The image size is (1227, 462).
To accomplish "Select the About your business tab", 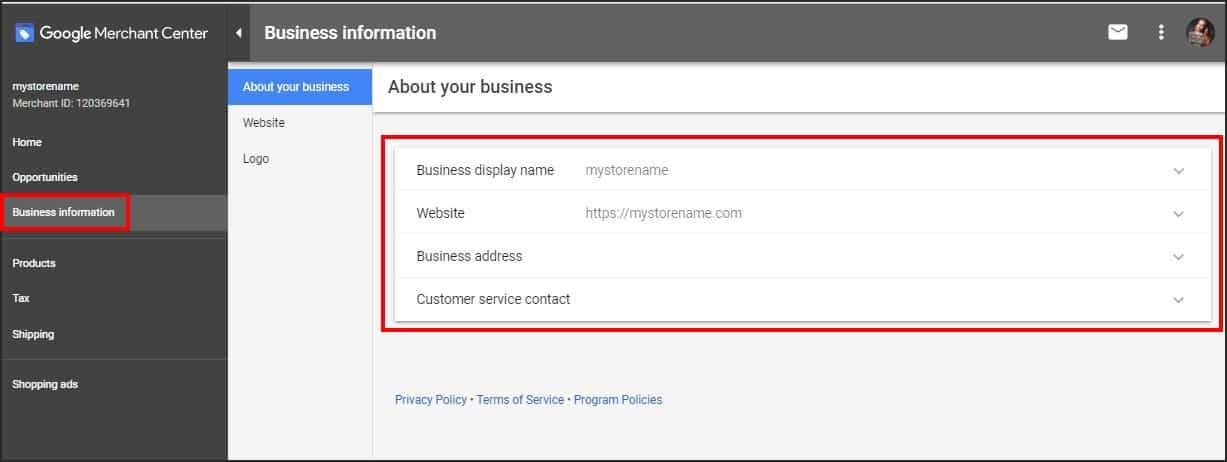I will 296,87.
